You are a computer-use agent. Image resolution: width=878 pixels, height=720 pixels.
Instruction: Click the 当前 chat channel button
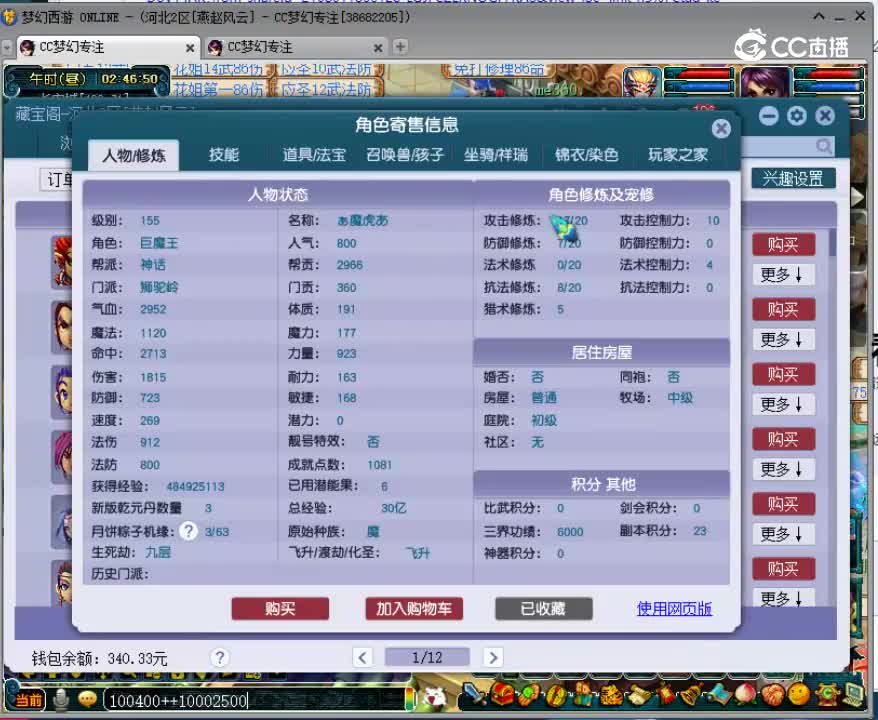click(28, 700)
